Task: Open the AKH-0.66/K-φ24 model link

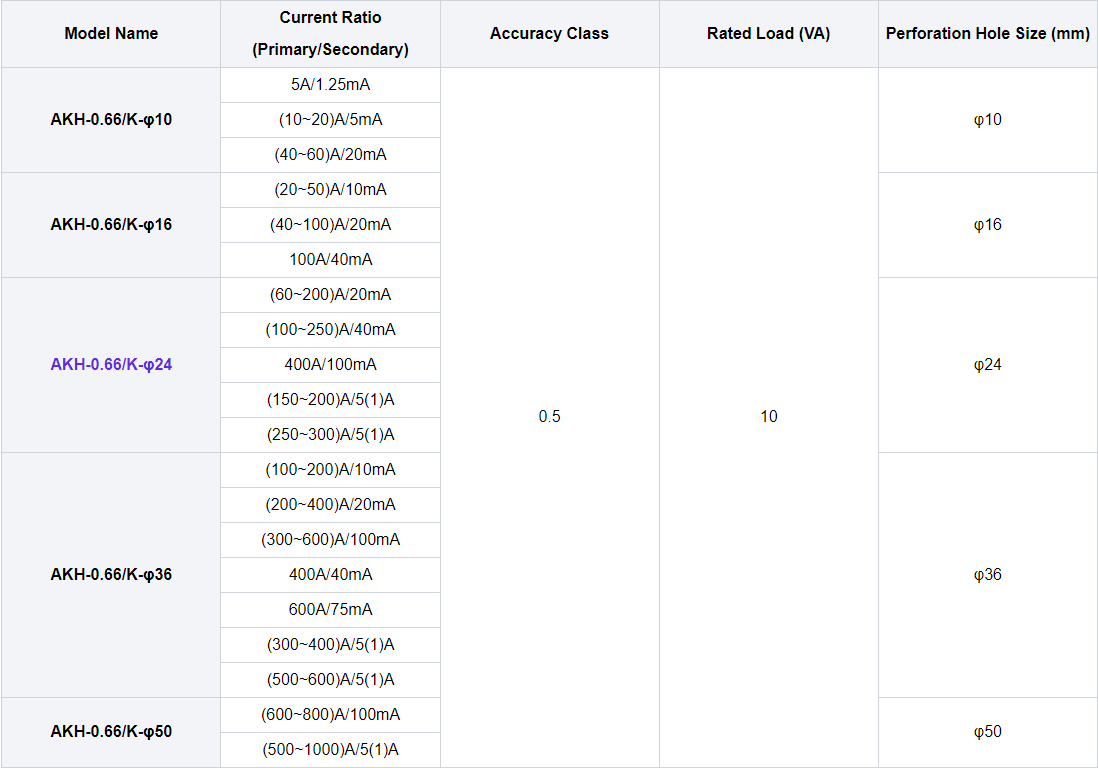Action: pos(110,364)
